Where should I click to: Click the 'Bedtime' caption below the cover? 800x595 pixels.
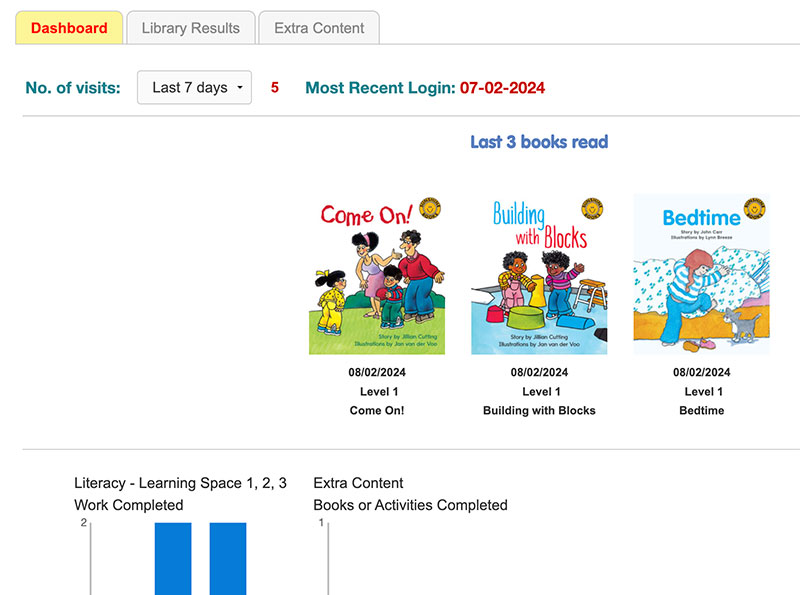(701, 411)
